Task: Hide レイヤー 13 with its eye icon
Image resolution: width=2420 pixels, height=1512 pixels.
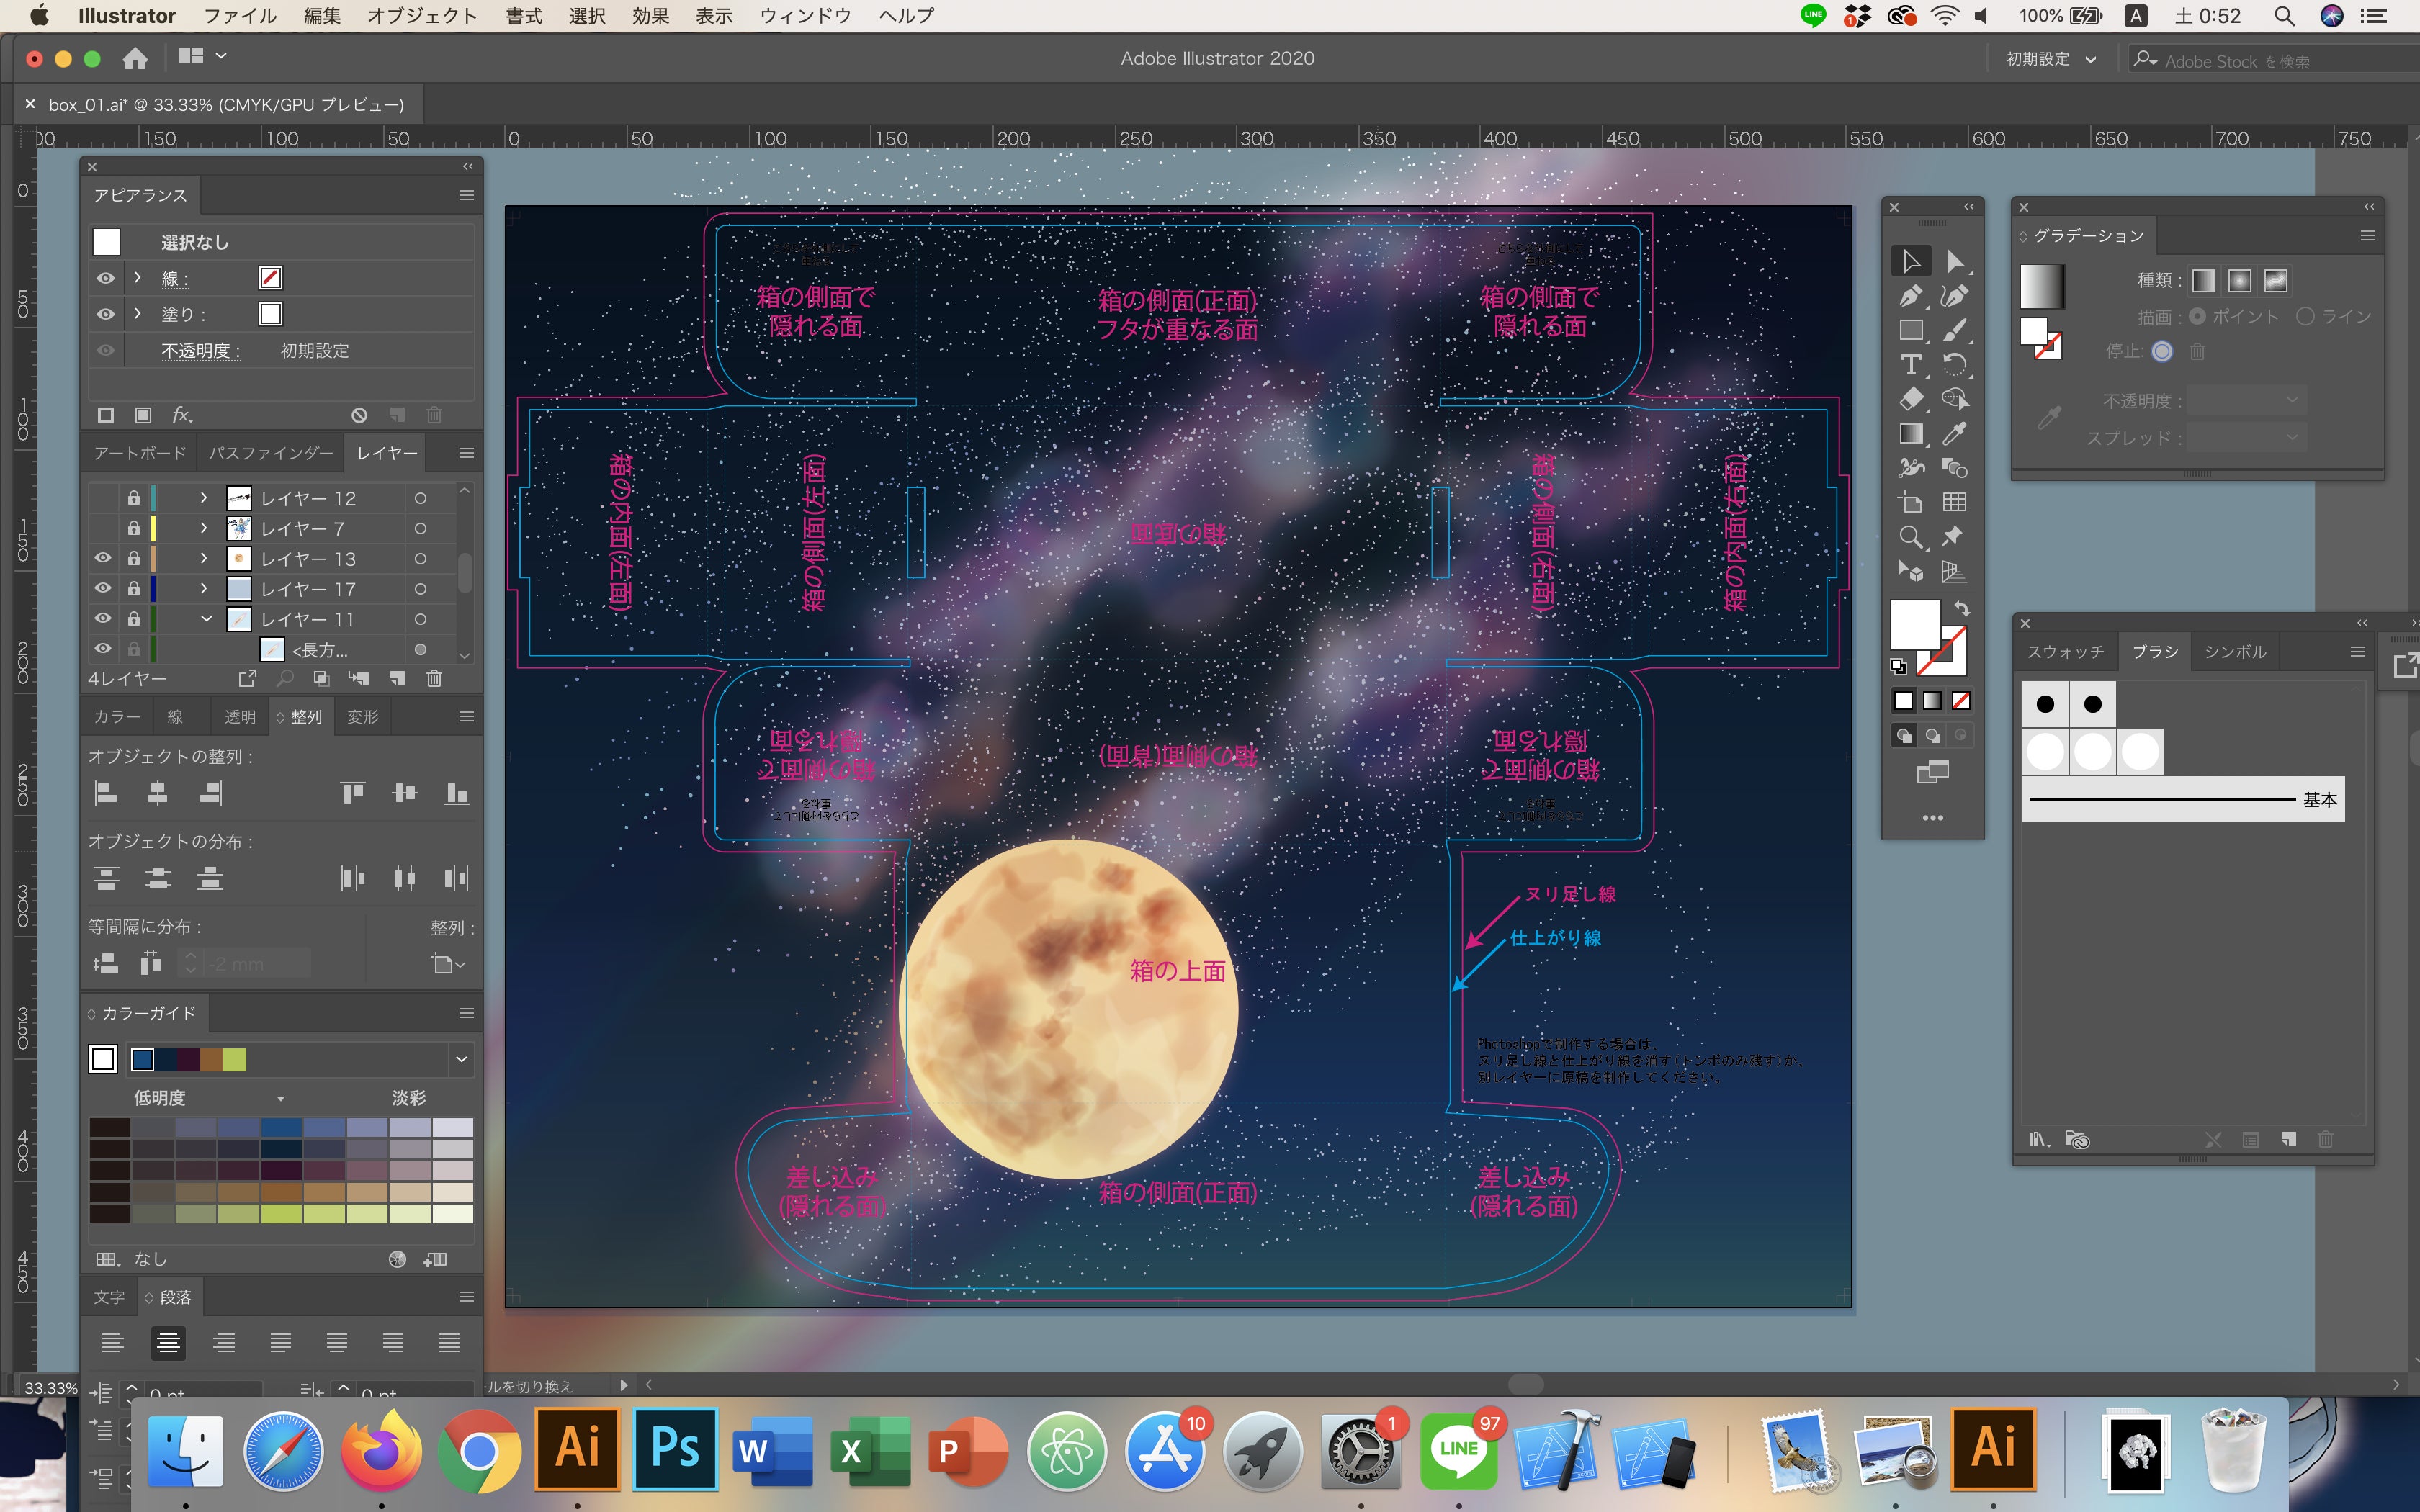Action: pos(103,558)
